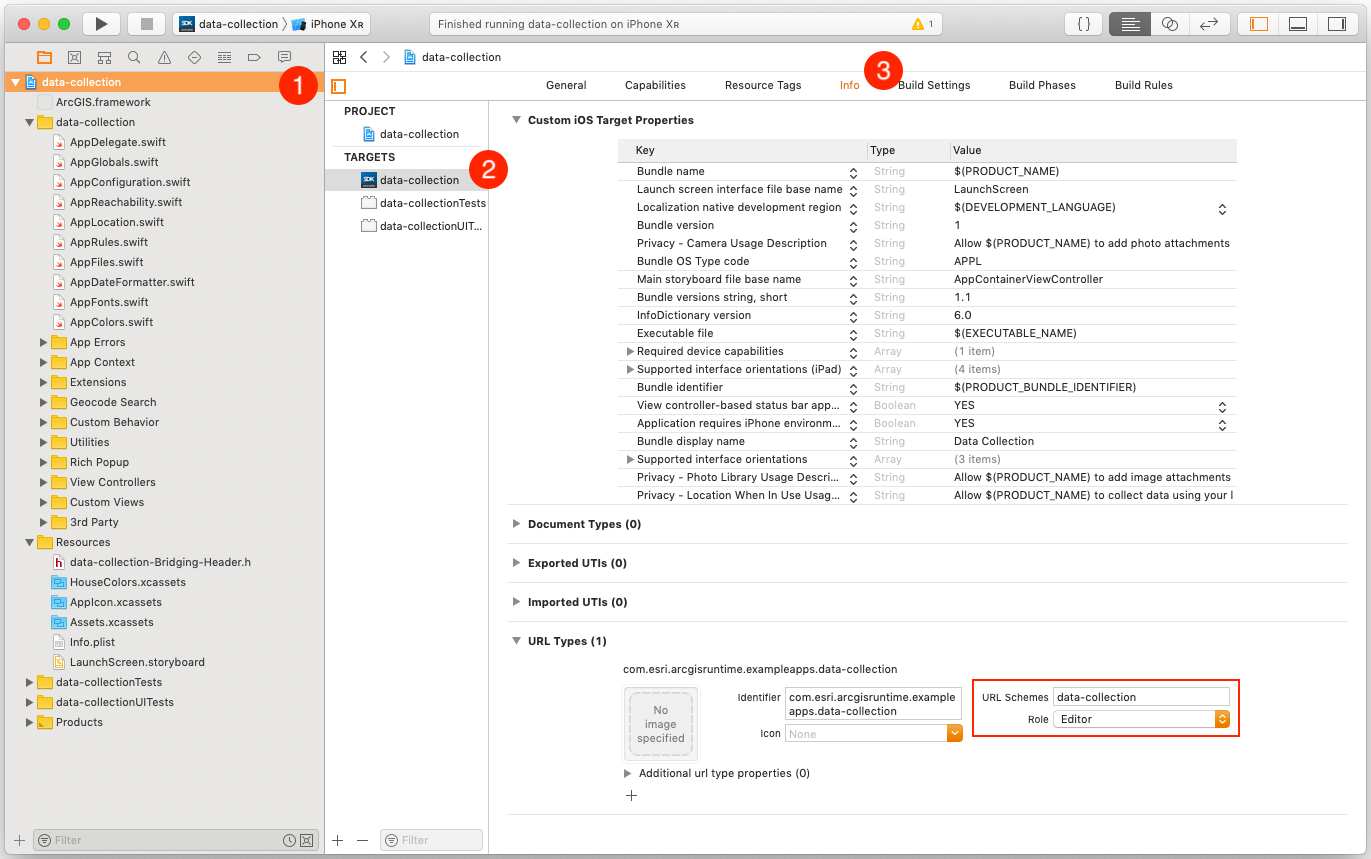The height and width of the screenshot is (859, 1371).
Task: Click the URL Schemes text field
Action: pos(1141,697)
